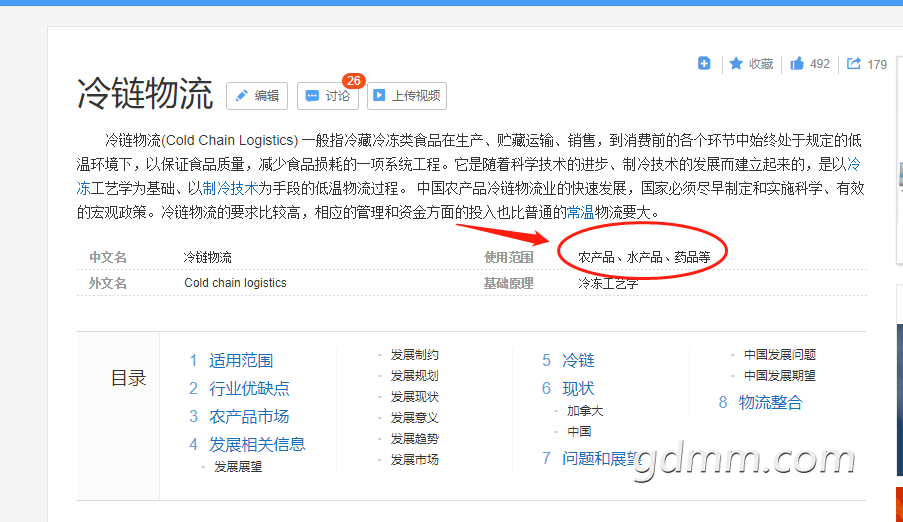Click the share arrow icon
The image size is (903, 522).
click(854, 63)
